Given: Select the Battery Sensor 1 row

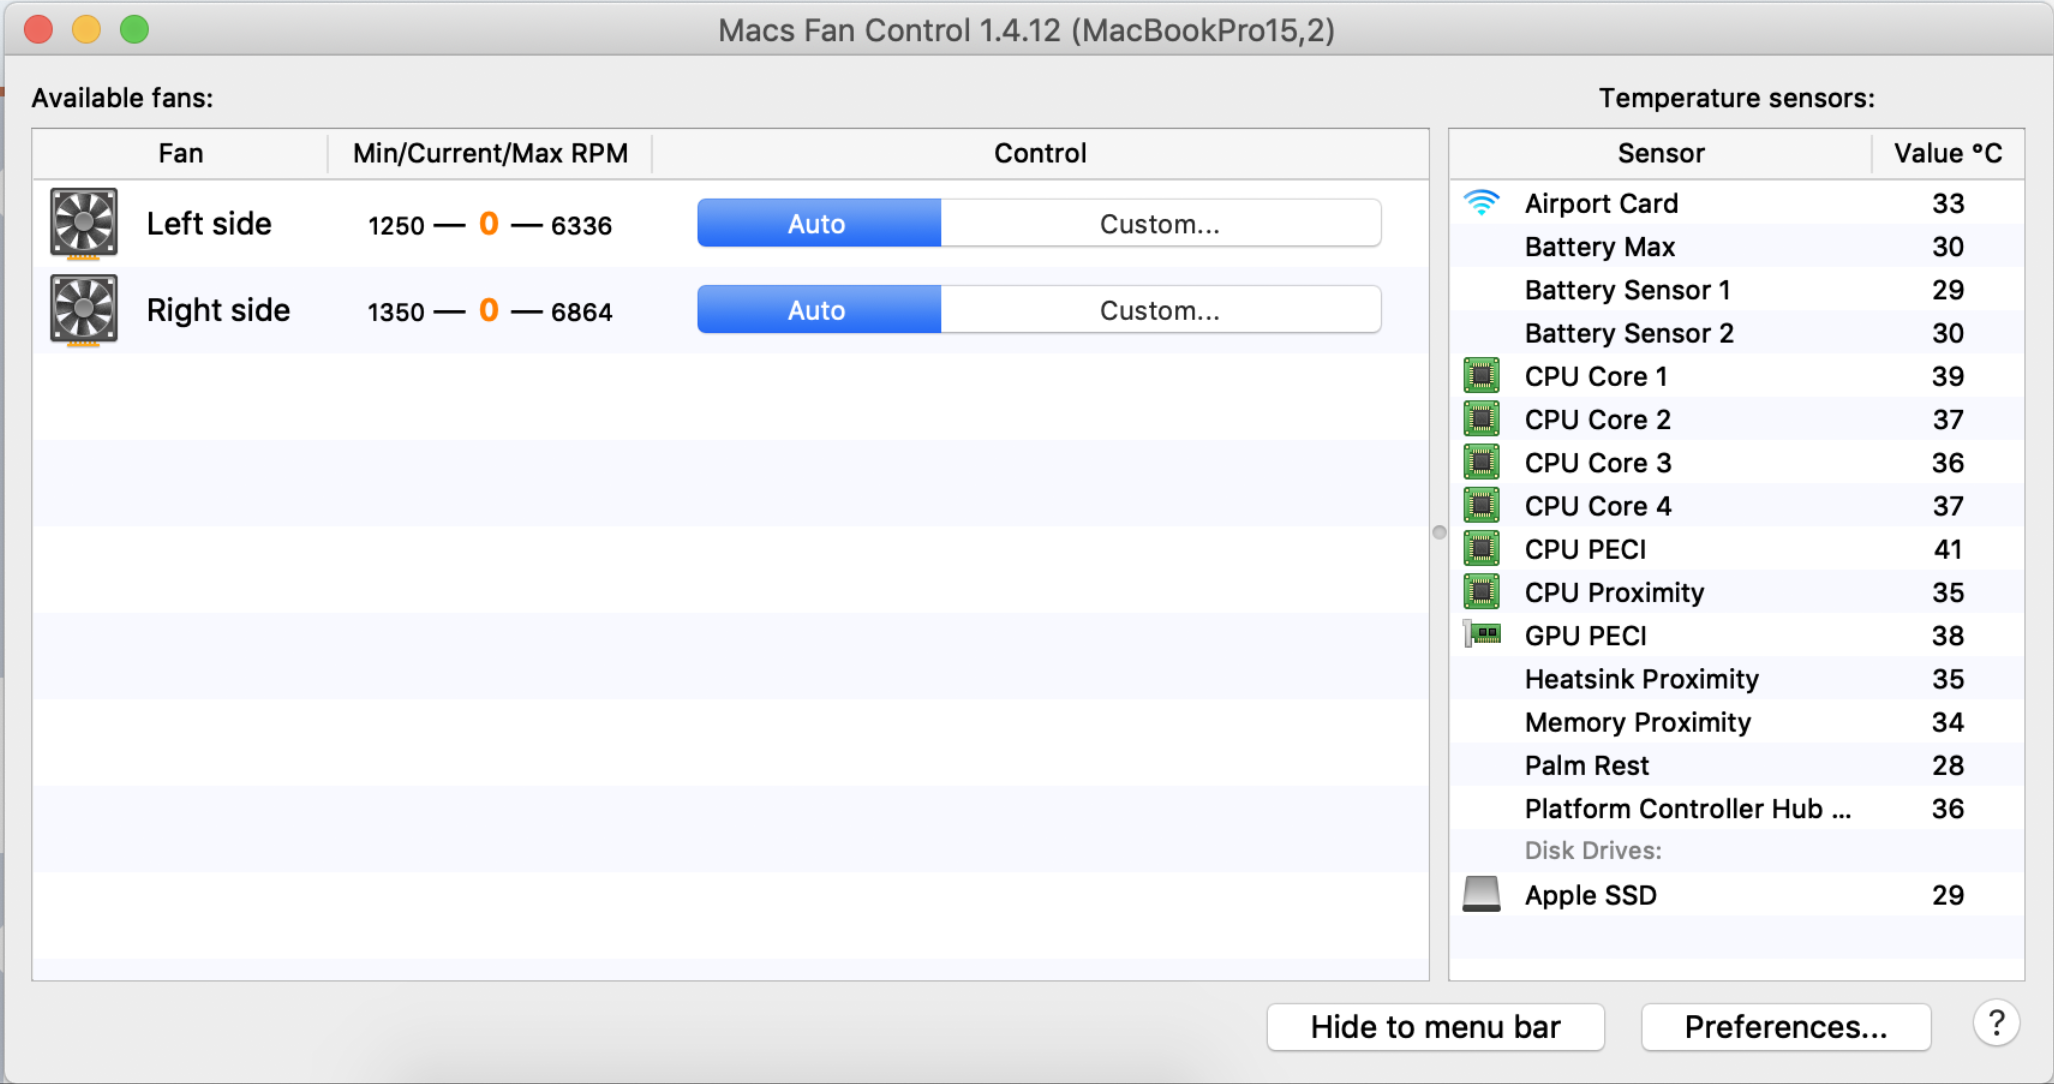Looking at the screenshot, I should (x=1736, y=289).
